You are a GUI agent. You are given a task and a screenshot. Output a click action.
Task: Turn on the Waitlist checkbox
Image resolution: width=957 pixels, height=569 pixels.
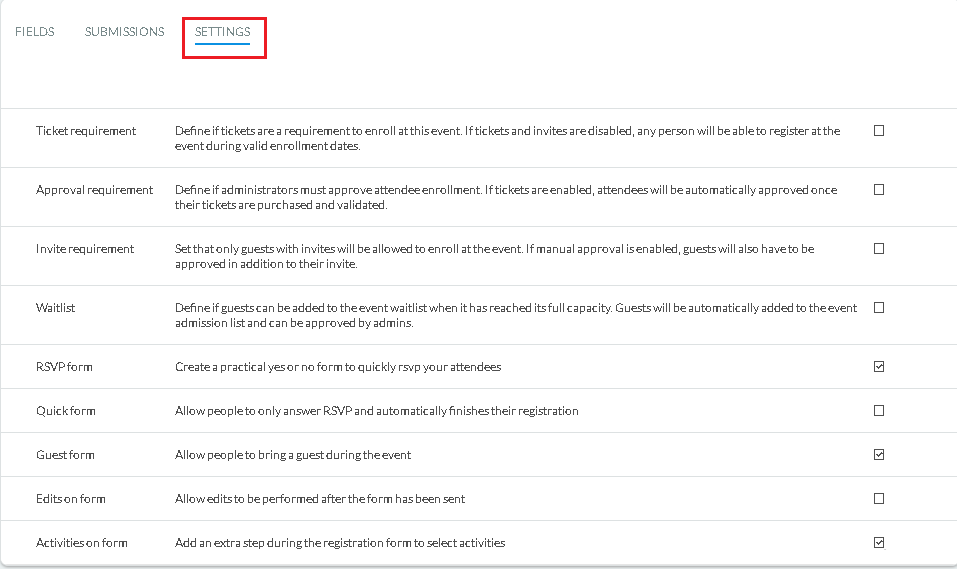879,308
